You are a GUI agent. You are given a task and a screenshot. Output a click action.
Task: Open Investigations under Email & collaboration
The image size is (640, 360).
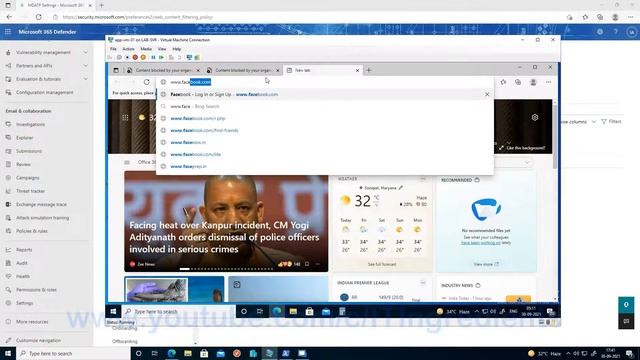[30, 124]
